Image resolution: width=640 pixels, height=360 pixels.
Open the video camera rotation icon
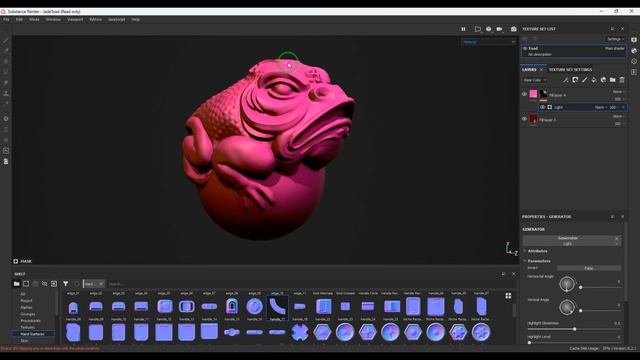[499, 29]
